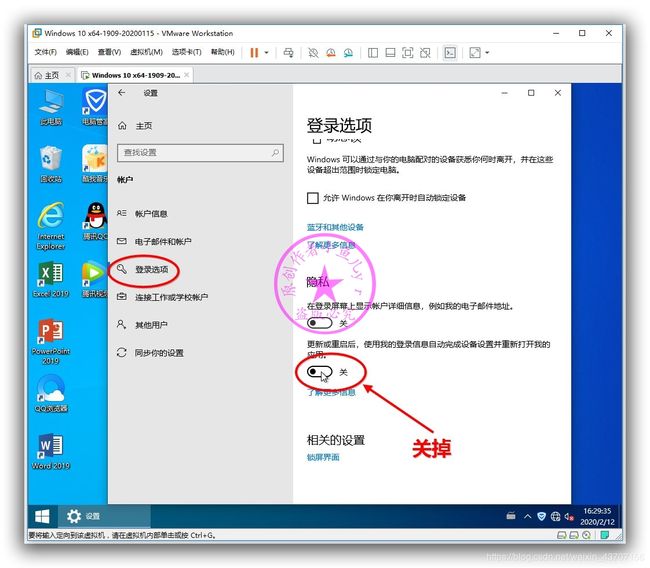The height and width of the screenshot is (568, 650).
Task: Open the taskbar clock showing 16:29:35
Action: tap(597, 516)
